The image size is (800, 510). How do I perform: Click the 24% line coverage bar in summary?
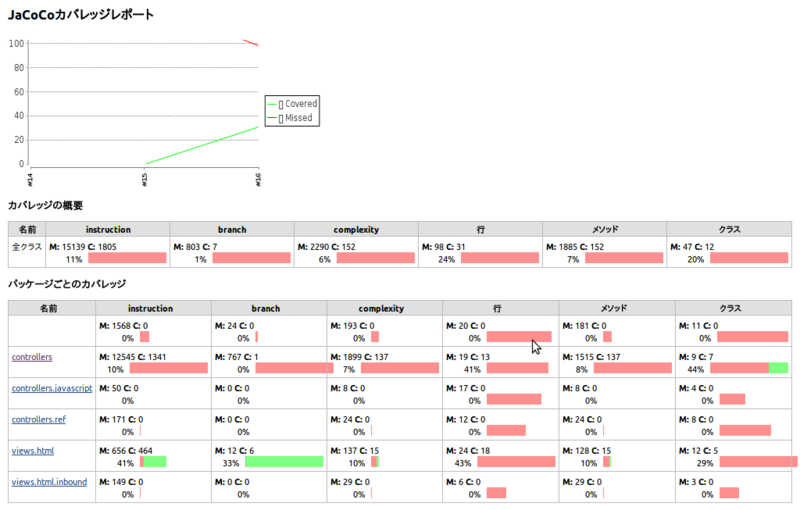500,259
